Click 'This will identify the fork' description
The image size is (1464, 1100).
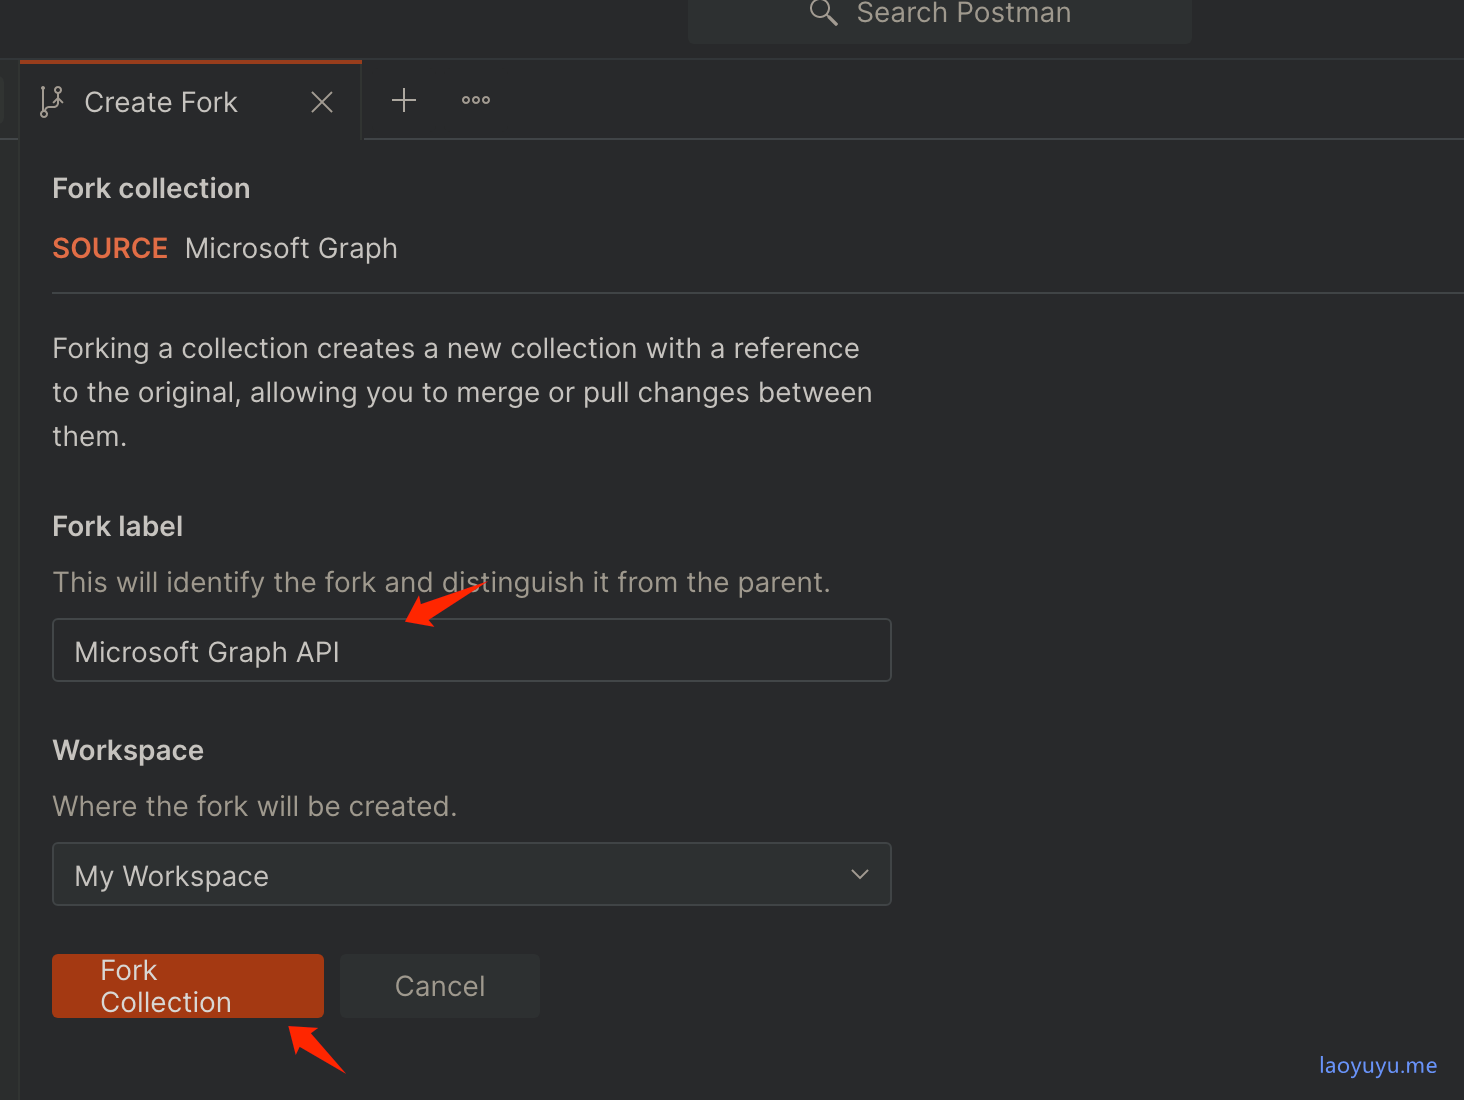tap(441, 582)
